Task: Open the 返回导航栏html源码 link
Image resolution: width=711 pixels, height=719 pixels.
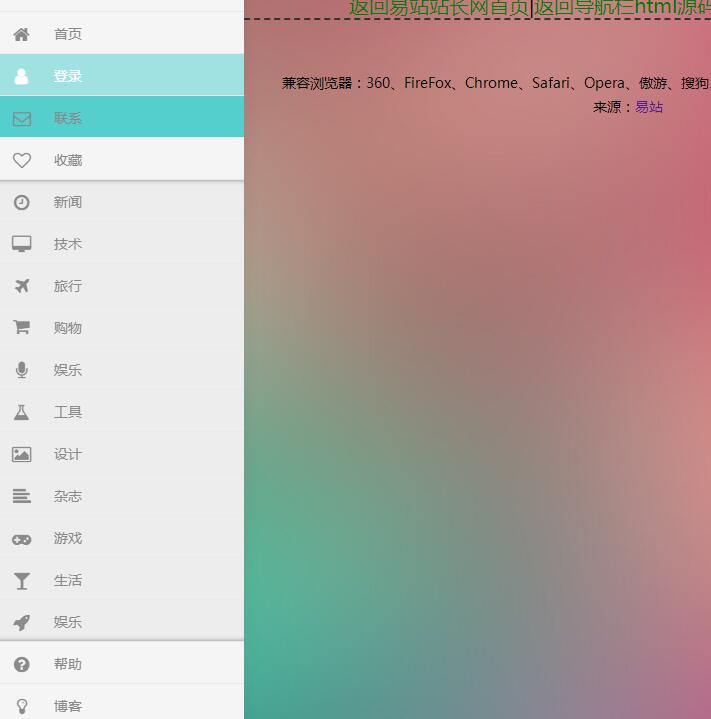Action: coord(622,8)
